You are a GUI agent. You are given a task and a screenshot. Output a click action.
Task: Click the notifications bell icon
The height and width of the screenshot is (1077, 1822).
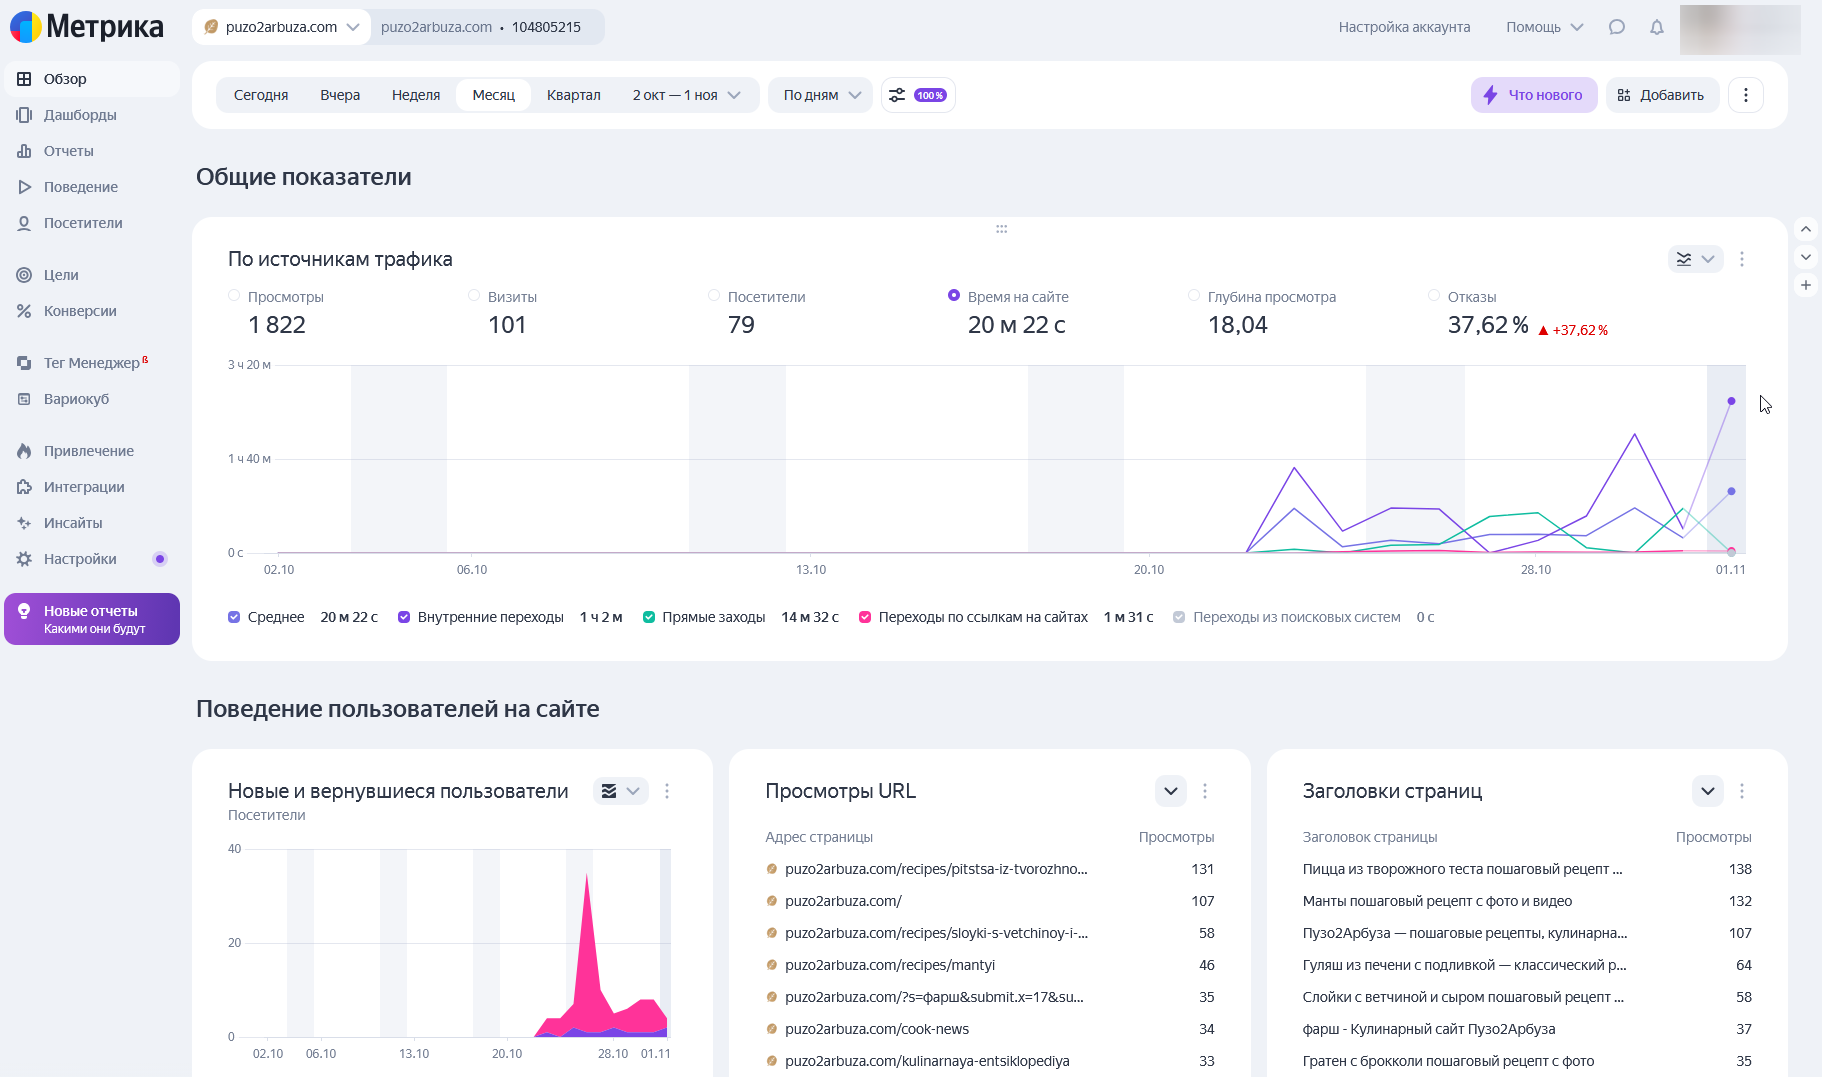[x=1657, y=27]
